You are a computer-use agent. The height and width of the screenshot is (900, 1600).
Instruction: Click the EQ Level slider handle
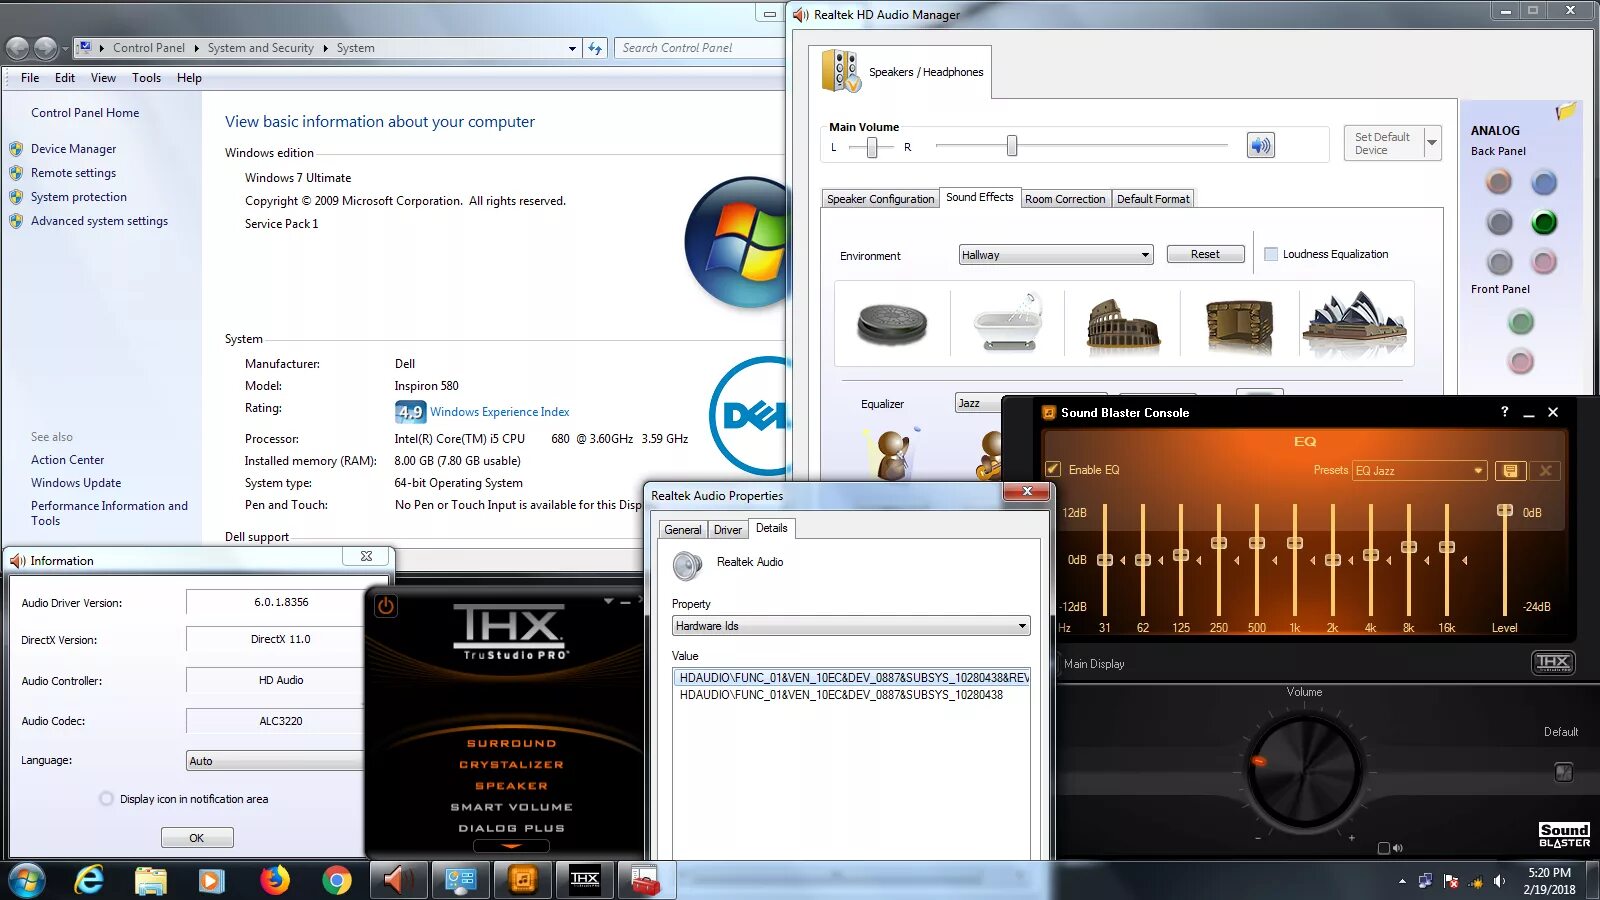coord(1504,511)
